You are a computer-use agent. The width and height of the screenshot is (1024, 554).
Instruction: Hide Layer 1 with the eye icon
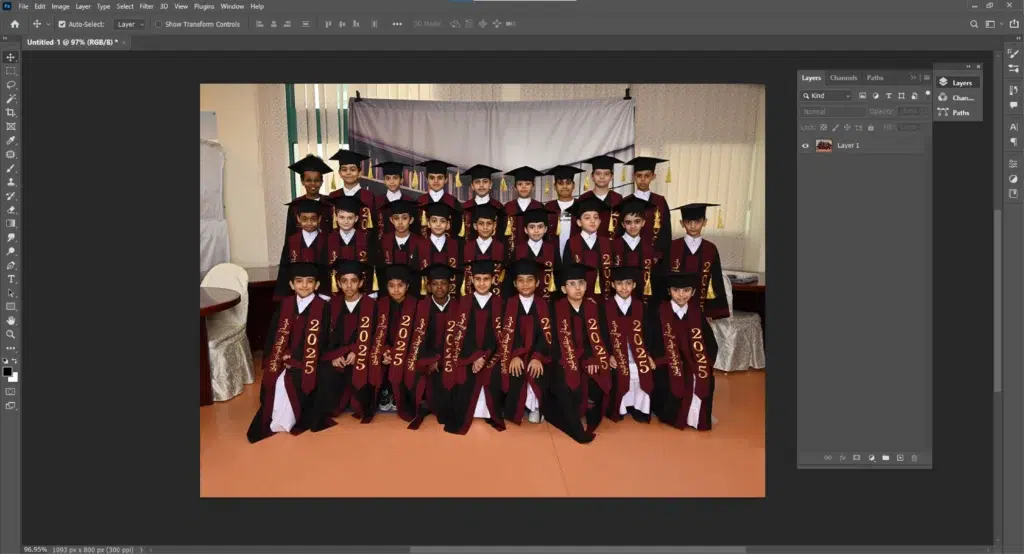point(806,146)
